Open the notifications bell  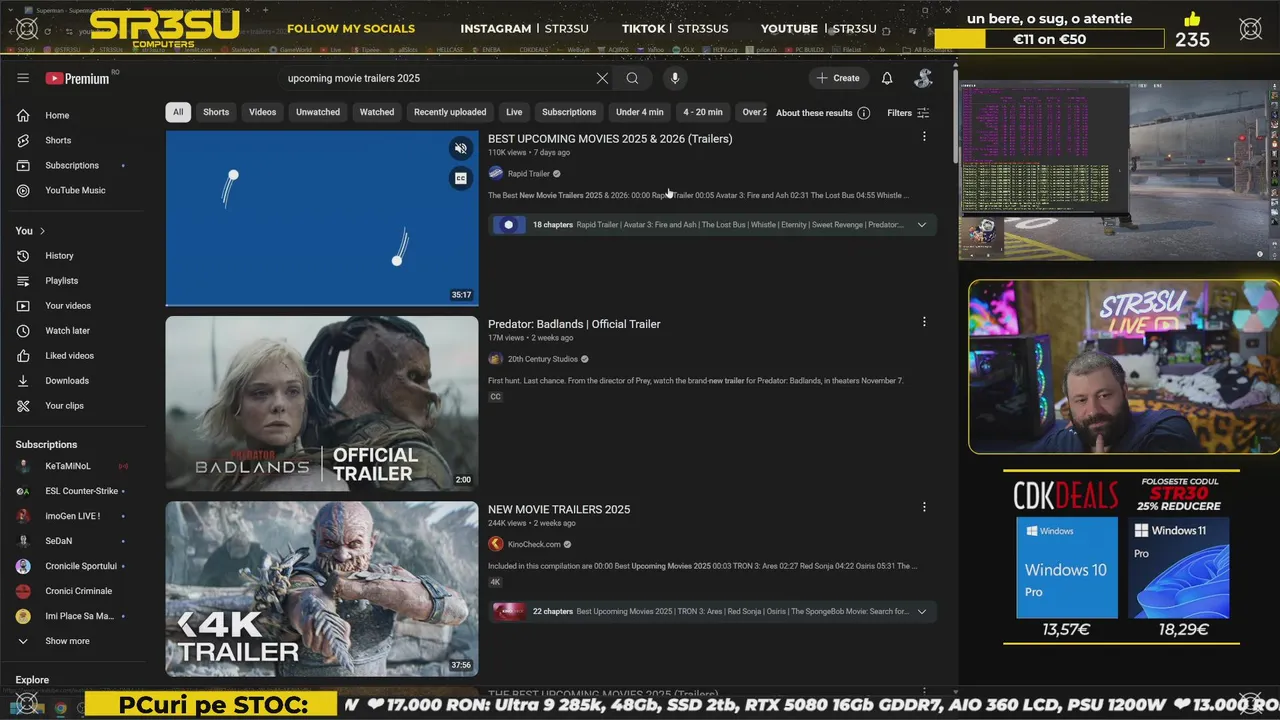[886, 78]
